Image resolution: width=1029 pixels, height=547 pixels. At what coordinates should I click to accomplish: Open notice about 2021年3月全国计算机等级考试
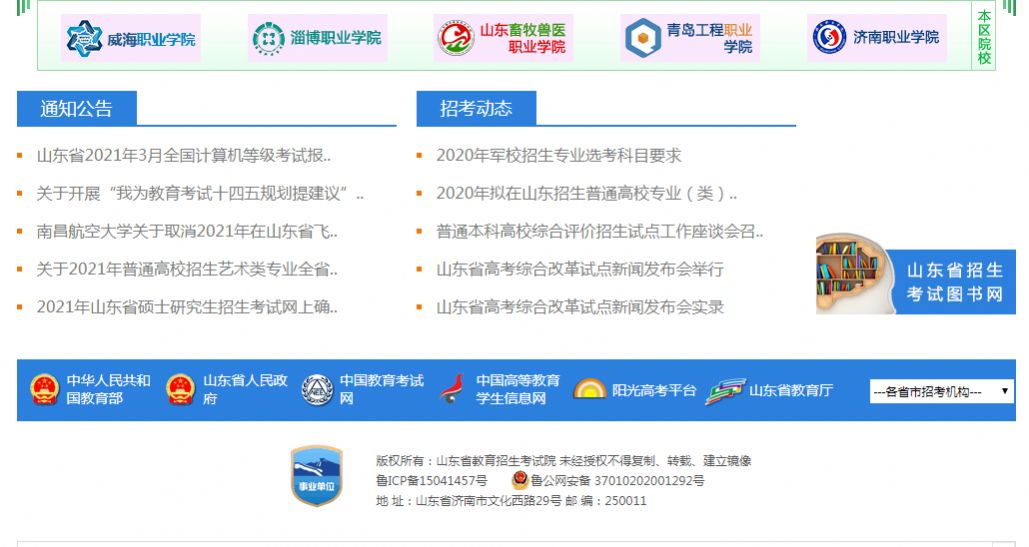(x=184, y=155)
